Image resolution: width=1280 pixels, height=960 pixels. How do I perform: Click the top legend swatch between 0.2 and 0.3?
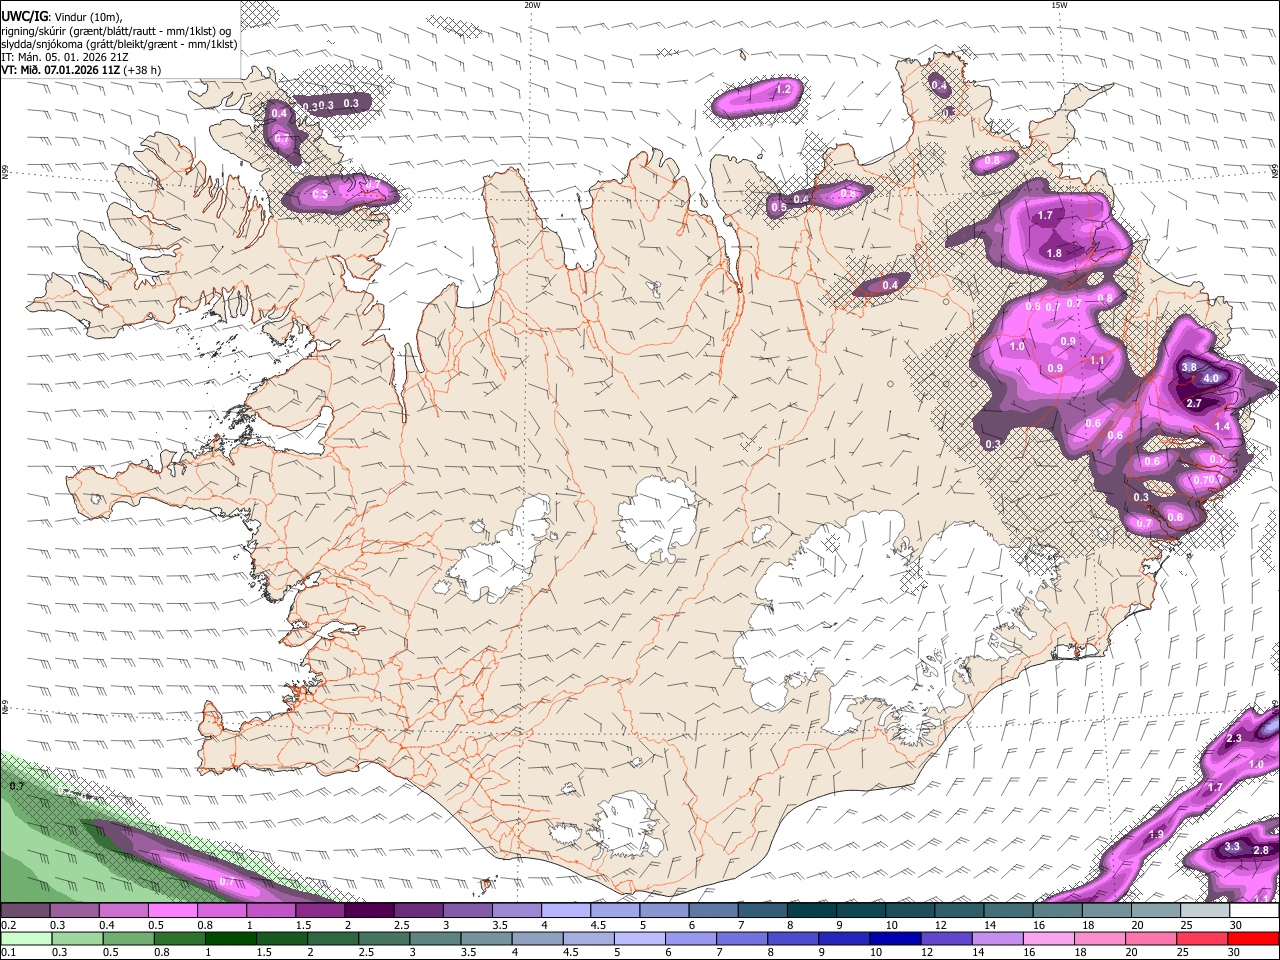25,911
